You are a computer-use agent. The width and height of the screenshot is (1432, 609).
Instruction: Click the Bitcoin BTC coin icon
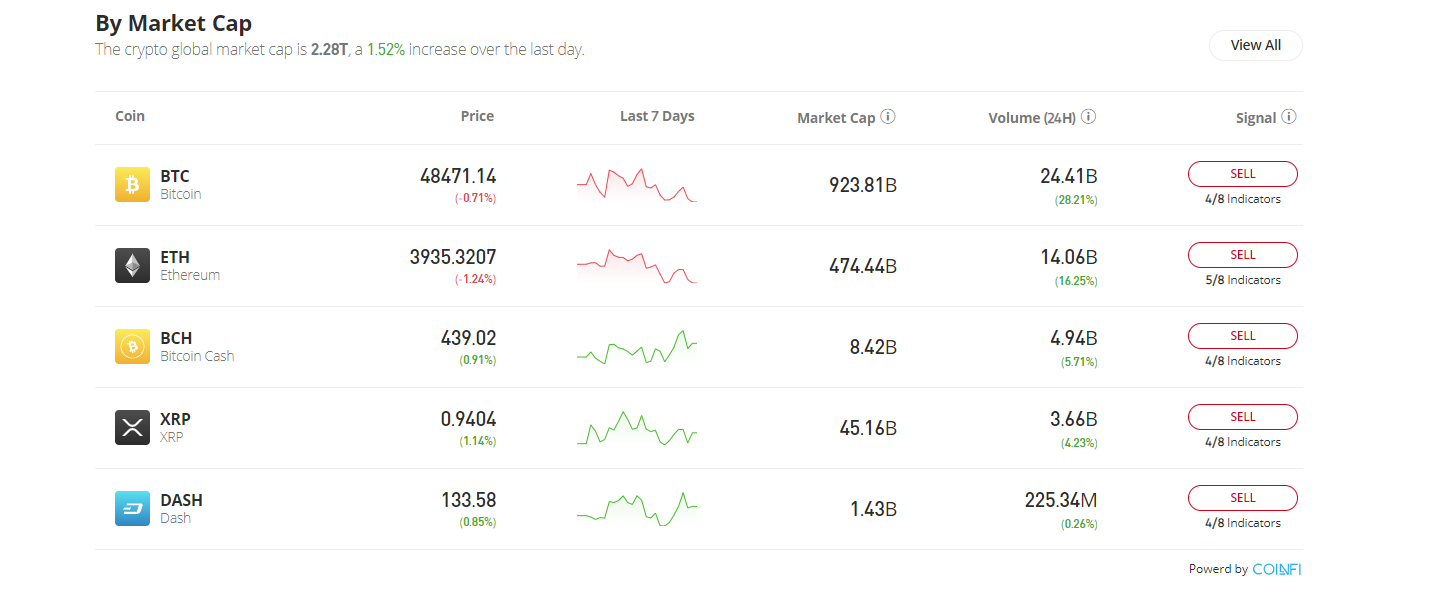132,185
